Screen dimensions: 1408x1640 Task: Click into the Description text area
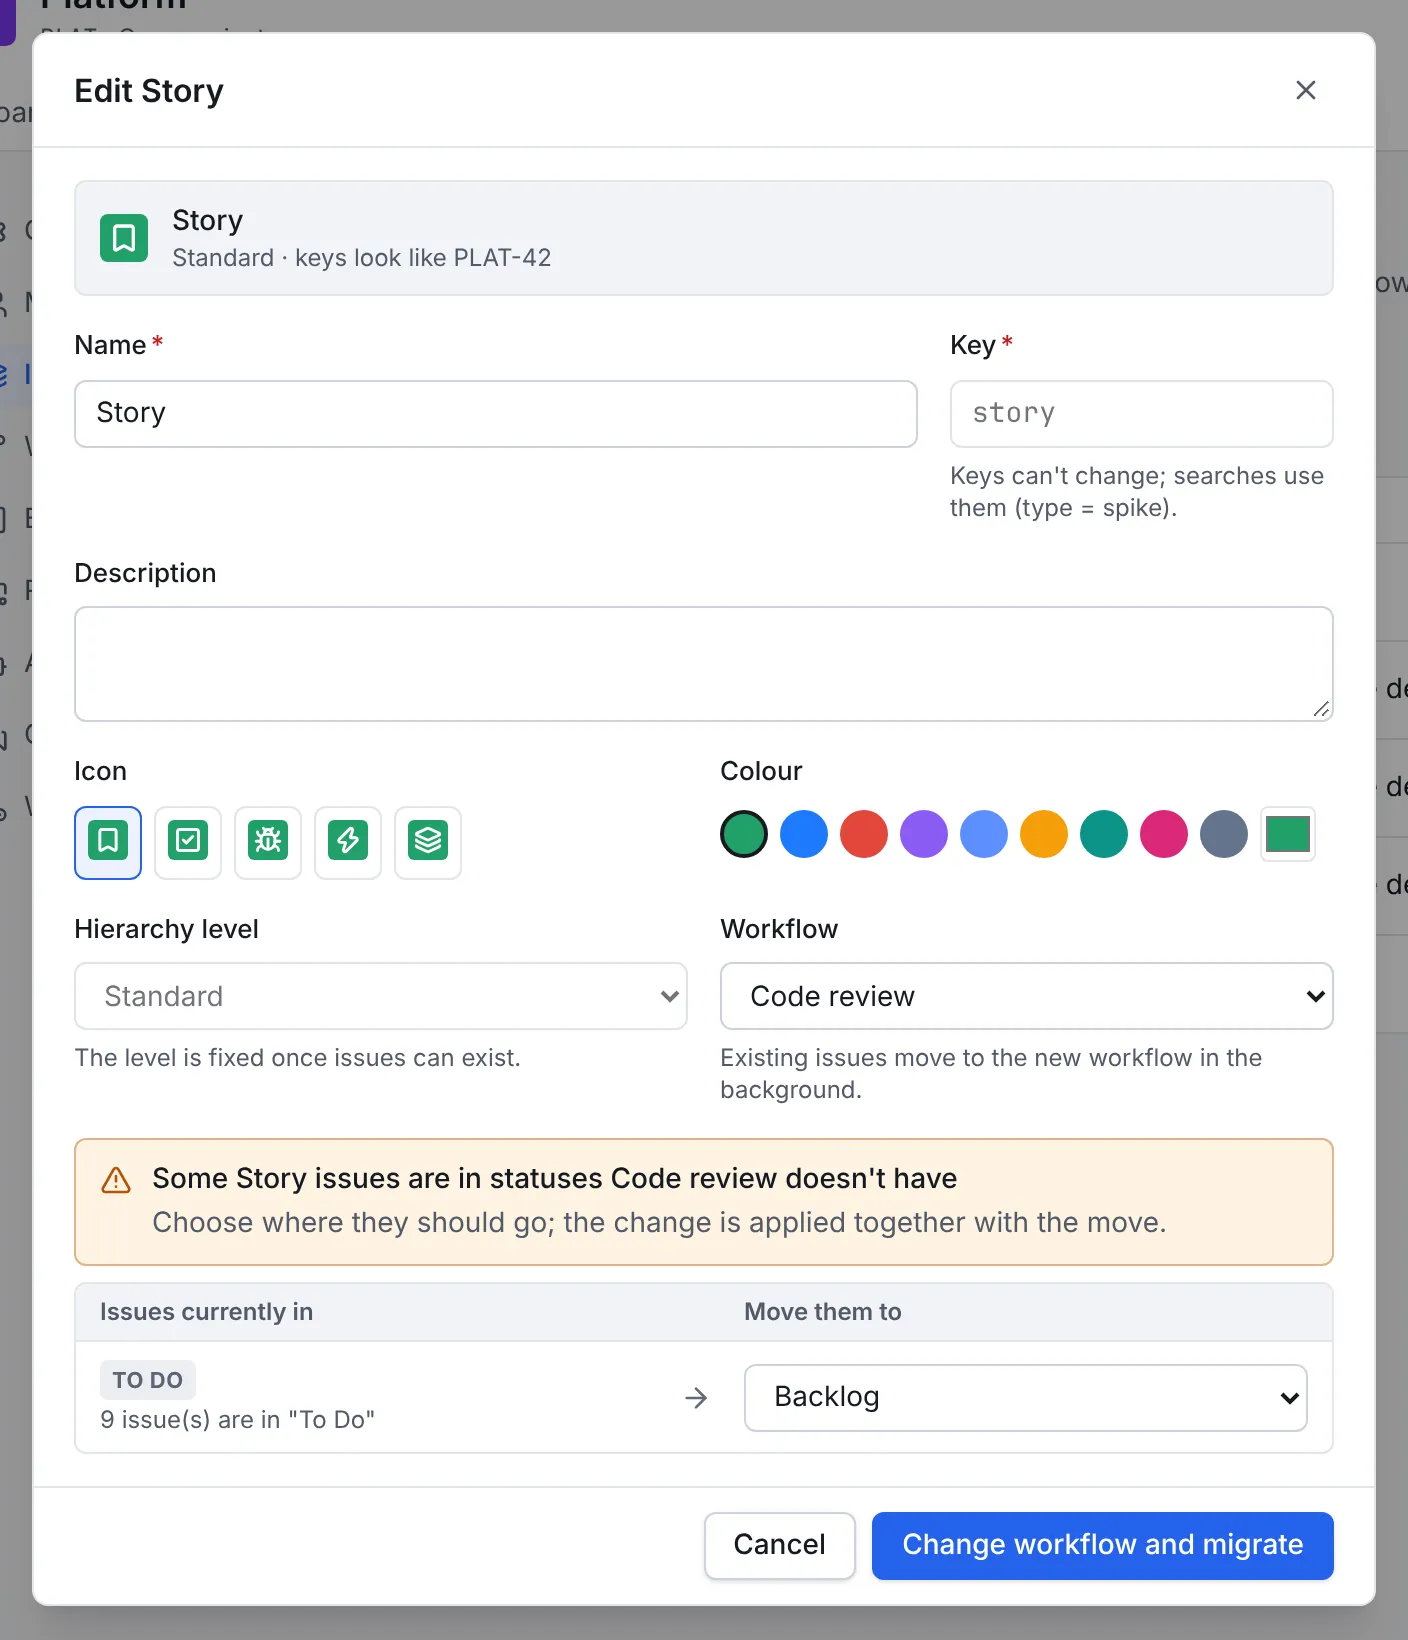[x=704, y=664]
